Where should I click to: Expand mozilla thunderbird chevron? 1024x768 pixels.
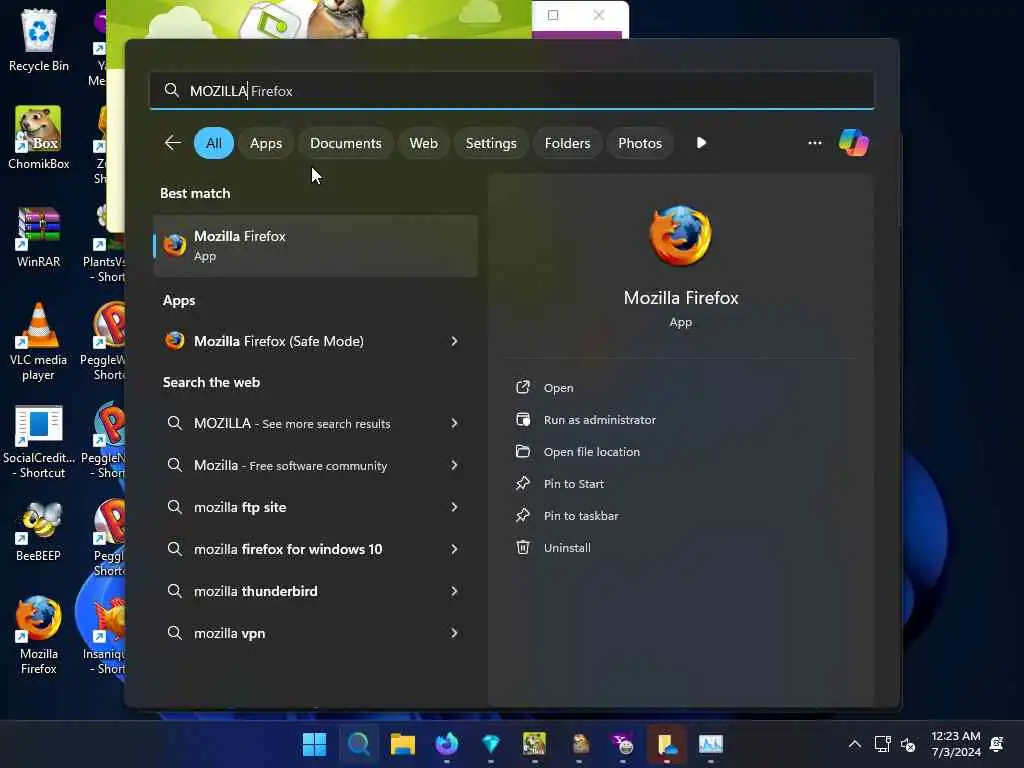coord(454,591)
